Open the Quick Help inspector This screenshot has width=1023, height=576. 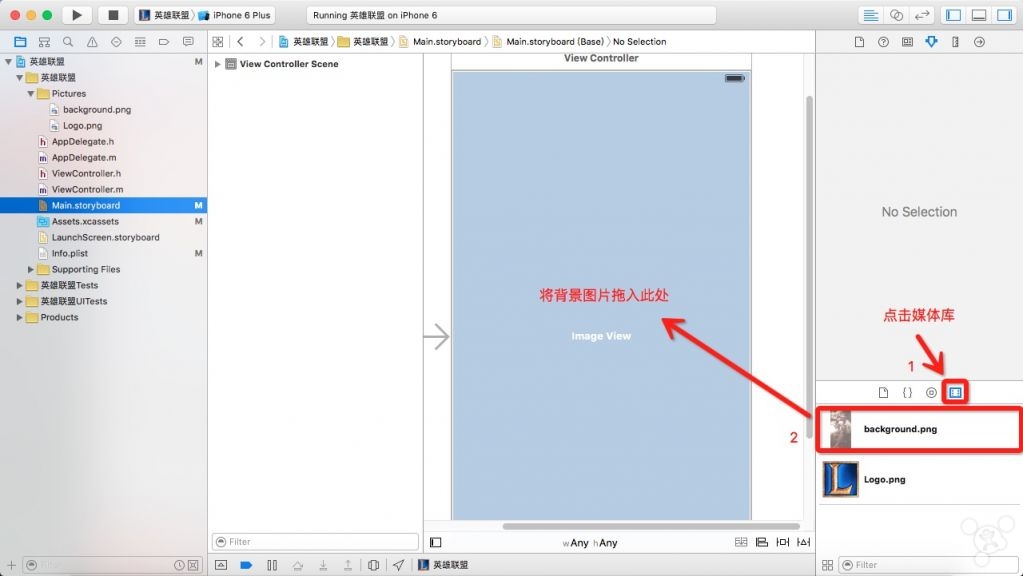click(883, 42)
